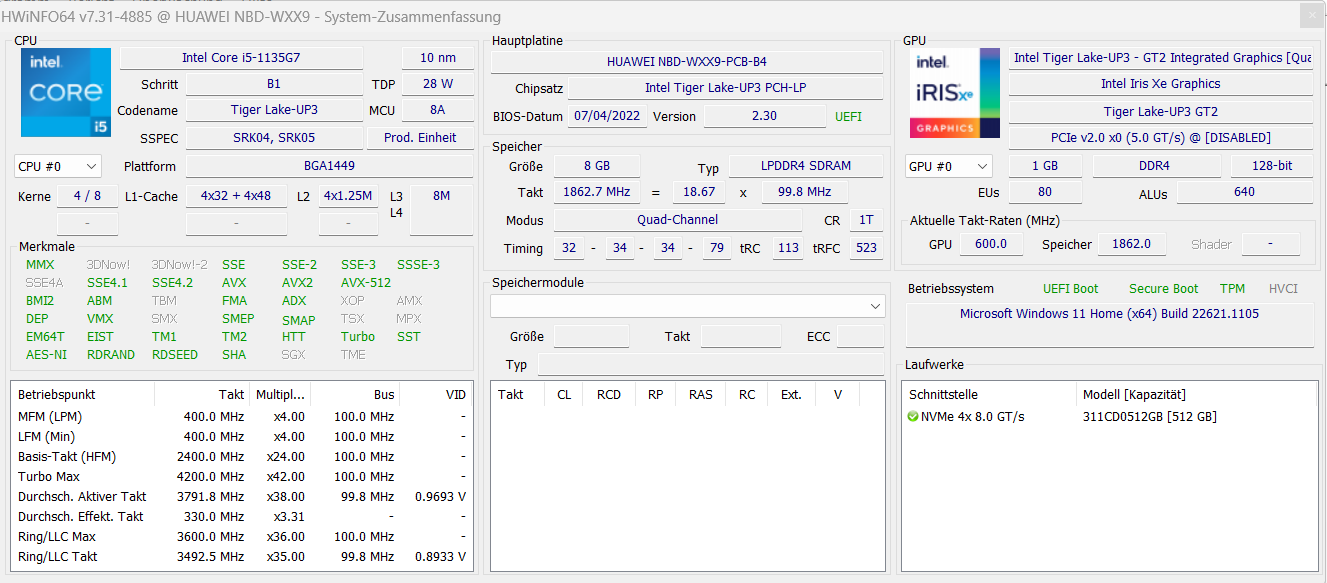Click the AVX-512 feature indicator

[366, 283]
